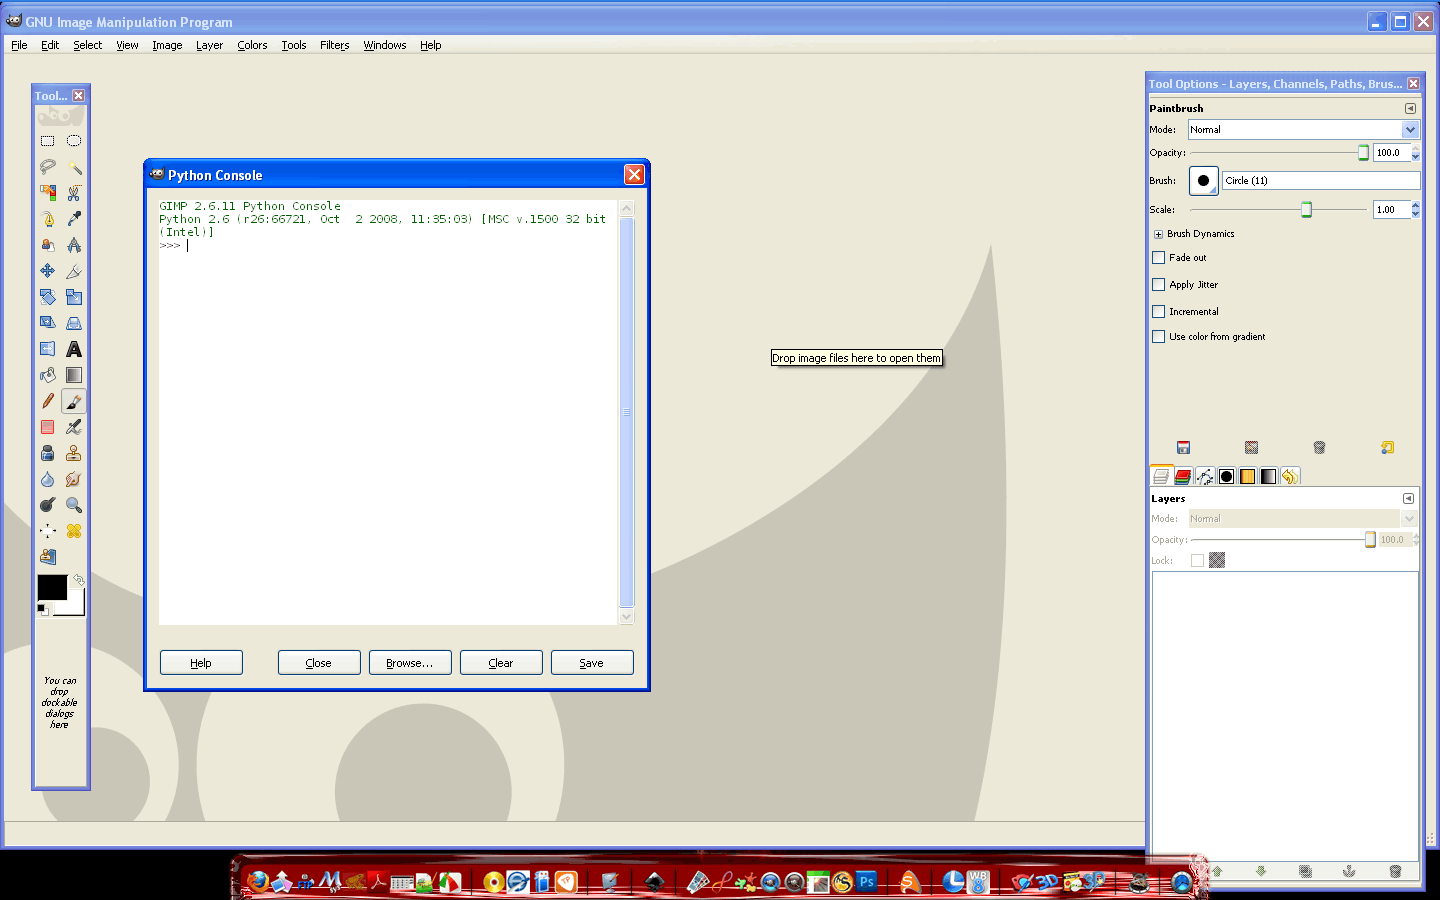Switch to the Channels tab

pos(1183,477)
